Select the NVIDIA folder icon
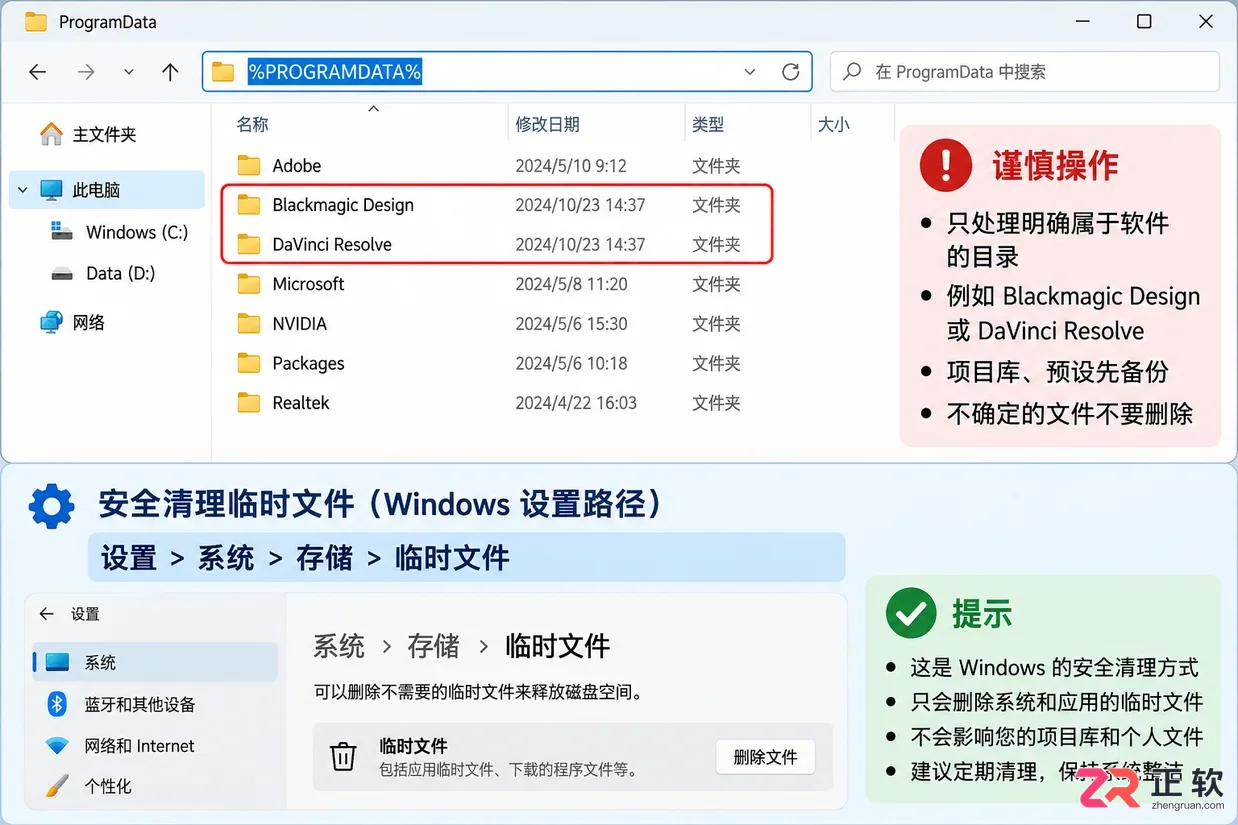 click(249, 323)
